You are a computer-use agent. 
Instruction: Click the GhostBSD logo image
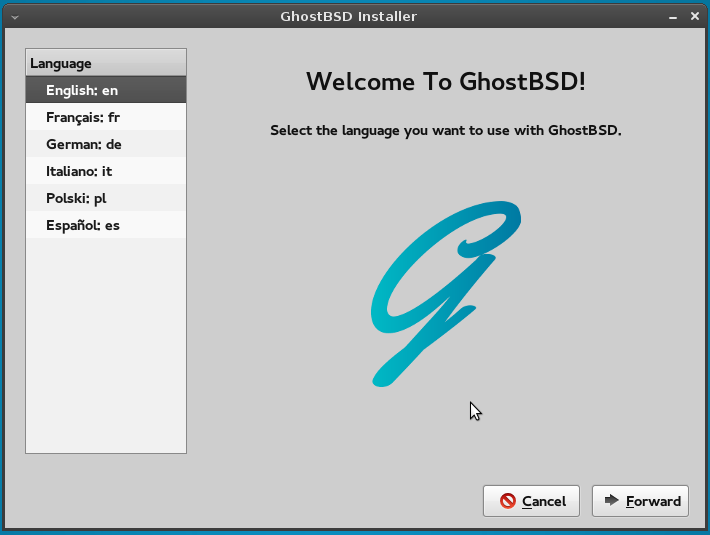446,294
